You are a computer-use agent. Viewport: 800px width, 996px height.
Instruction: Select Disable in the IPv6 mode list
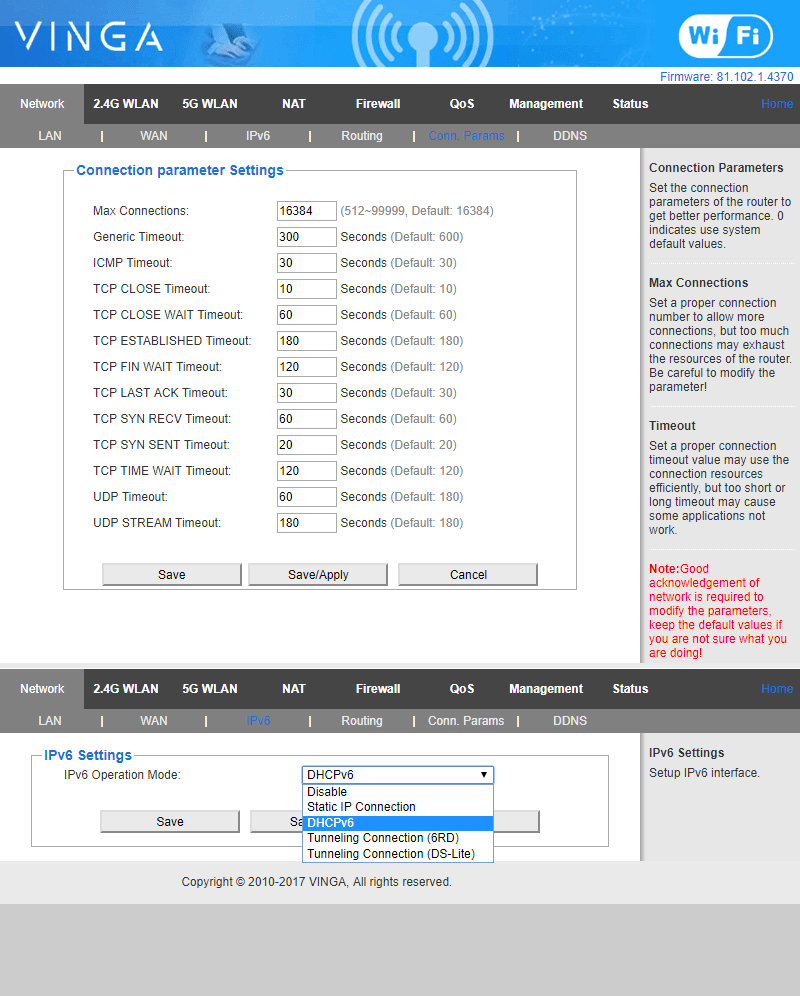pyautogui.click(x=327, y=792)
